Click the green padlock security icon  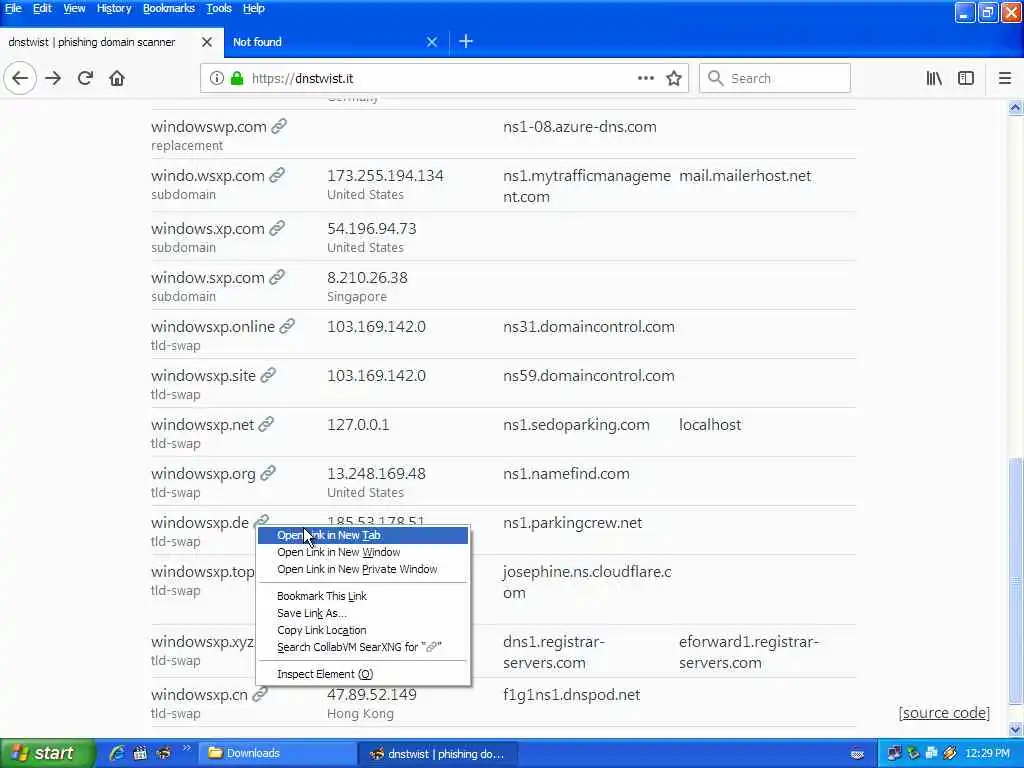[x=237, y=78]
